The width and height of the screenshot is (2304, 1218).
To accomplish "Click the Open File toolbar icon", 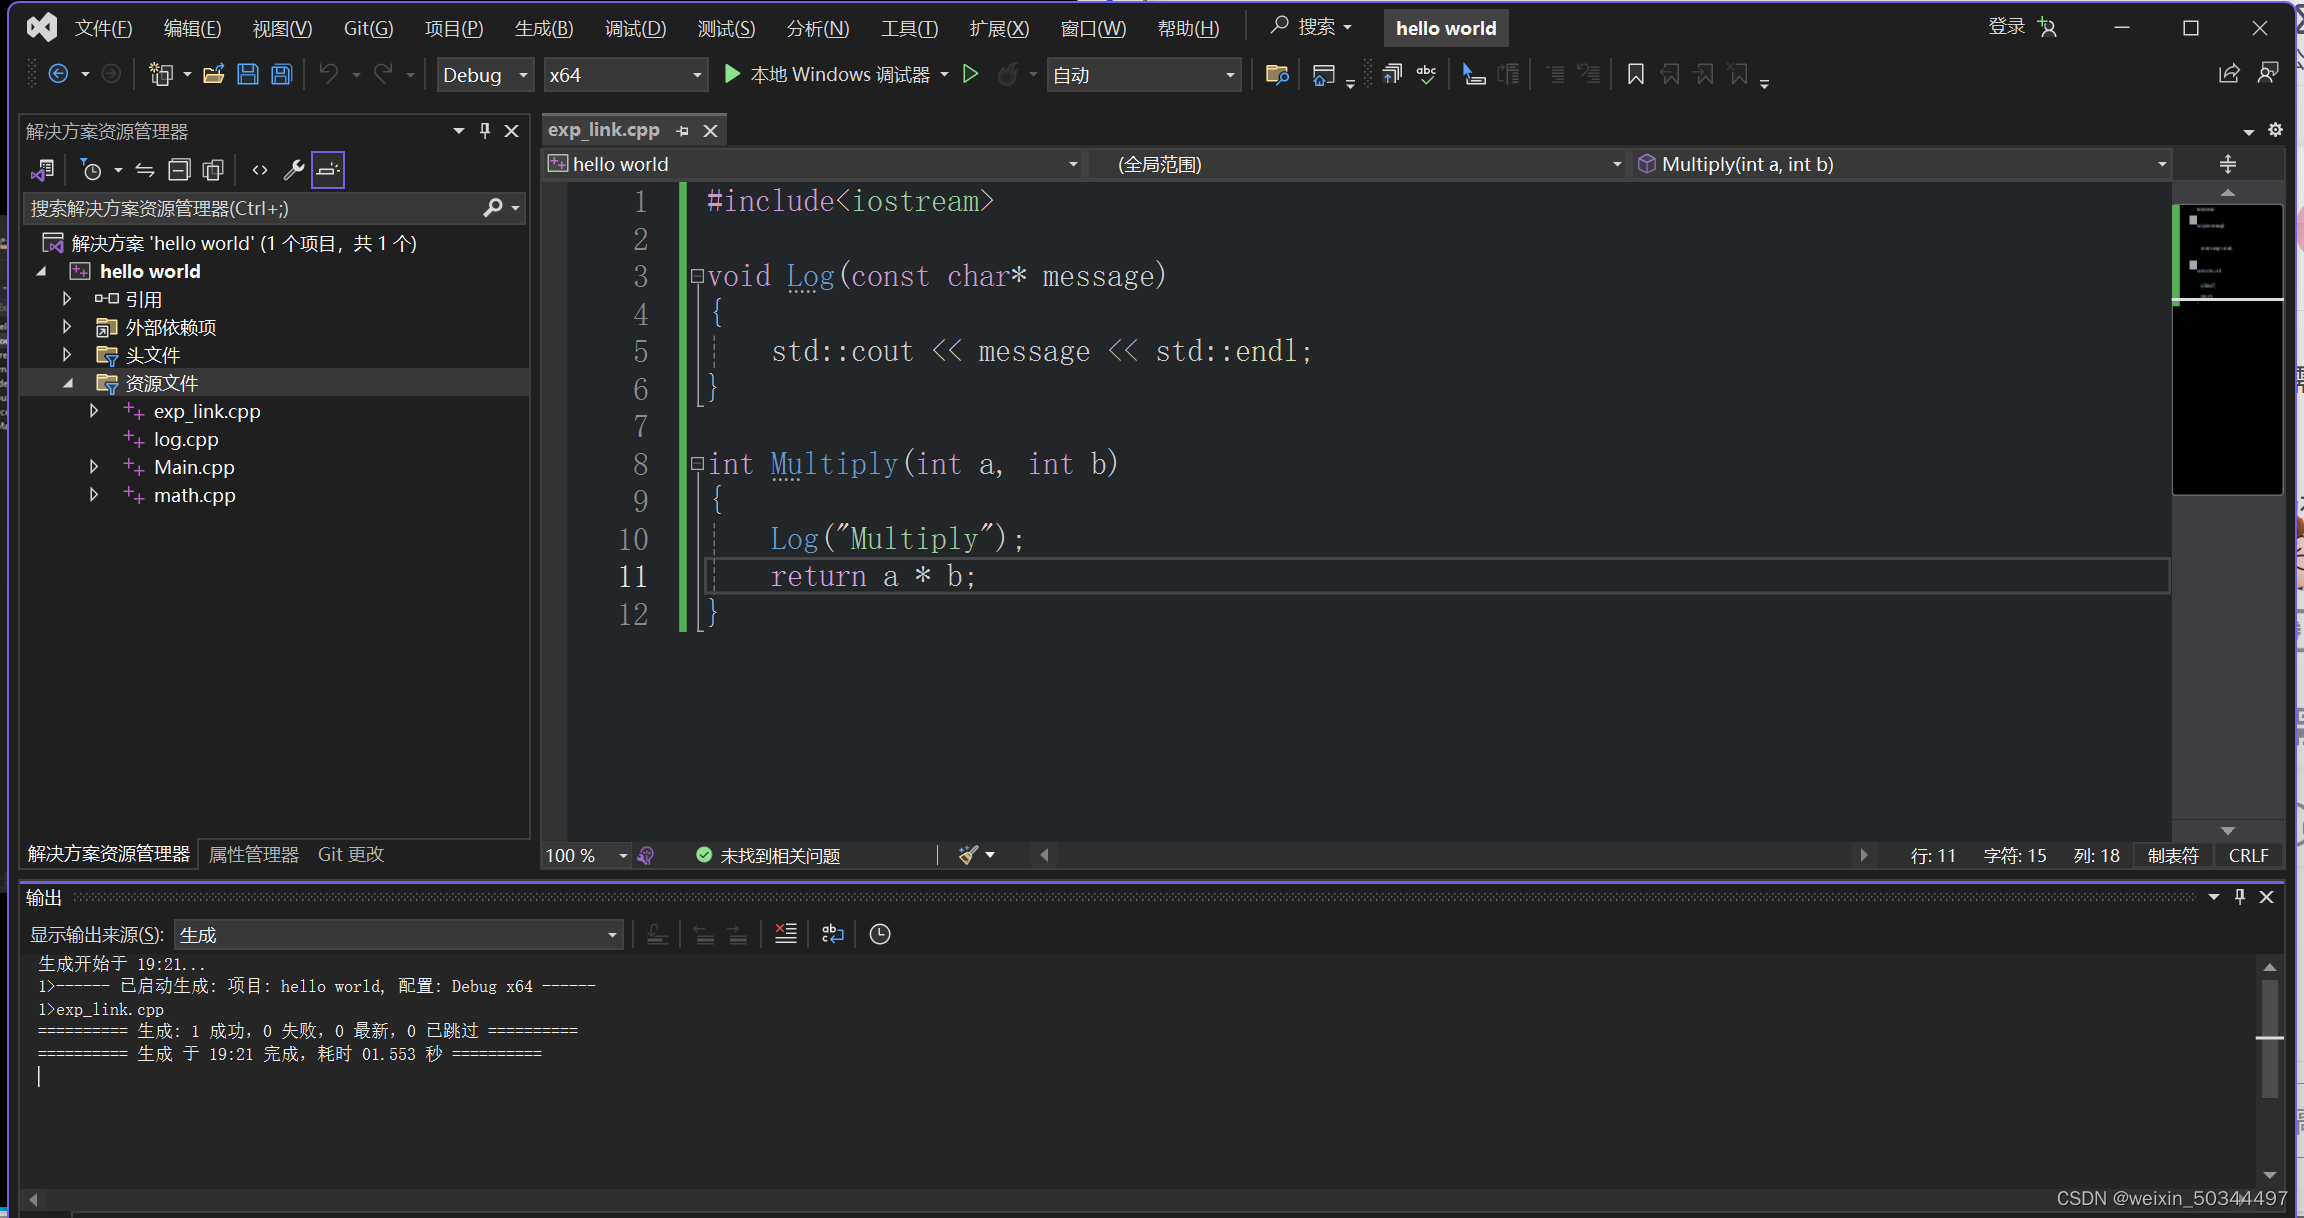I will pyautogui.click(x=213, y=75).
